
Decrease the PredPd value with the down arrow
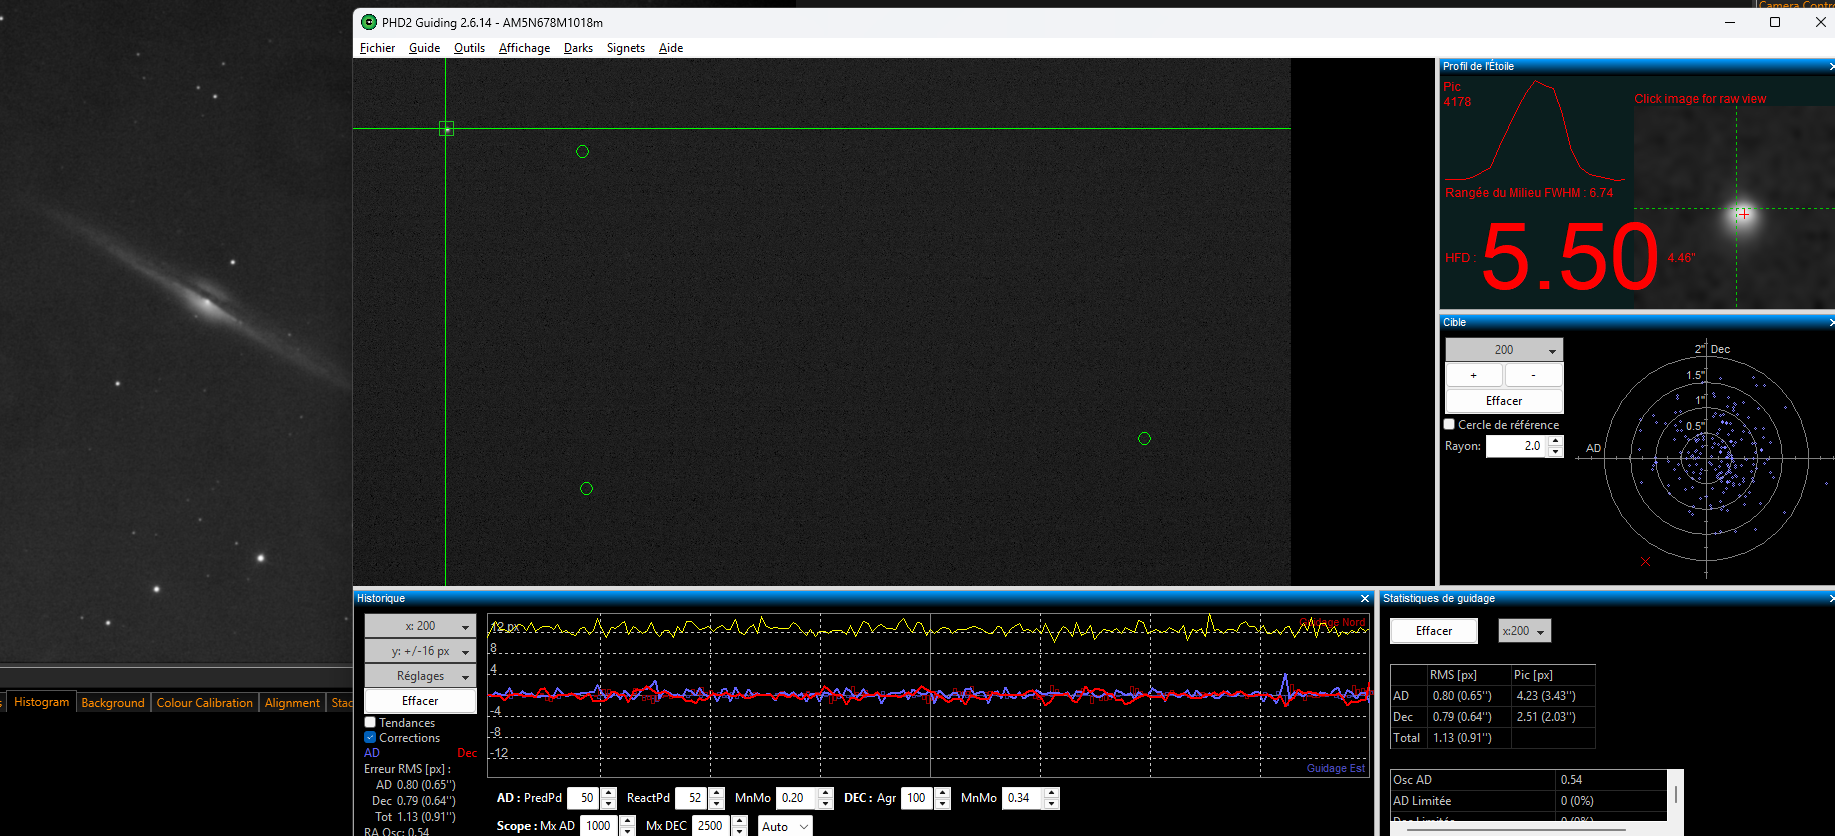(609, 803)
